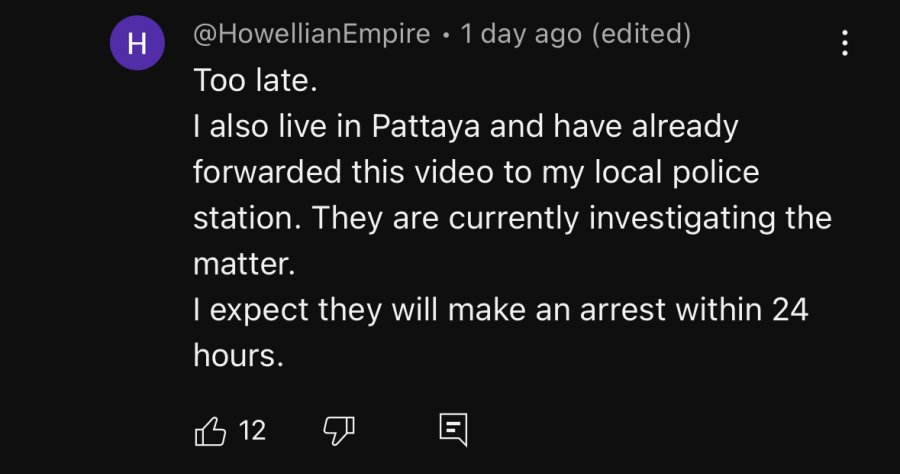Visit the @HowellianEmpire channel link
Screen dimensions: 900x474
click(x=312, y=33)
